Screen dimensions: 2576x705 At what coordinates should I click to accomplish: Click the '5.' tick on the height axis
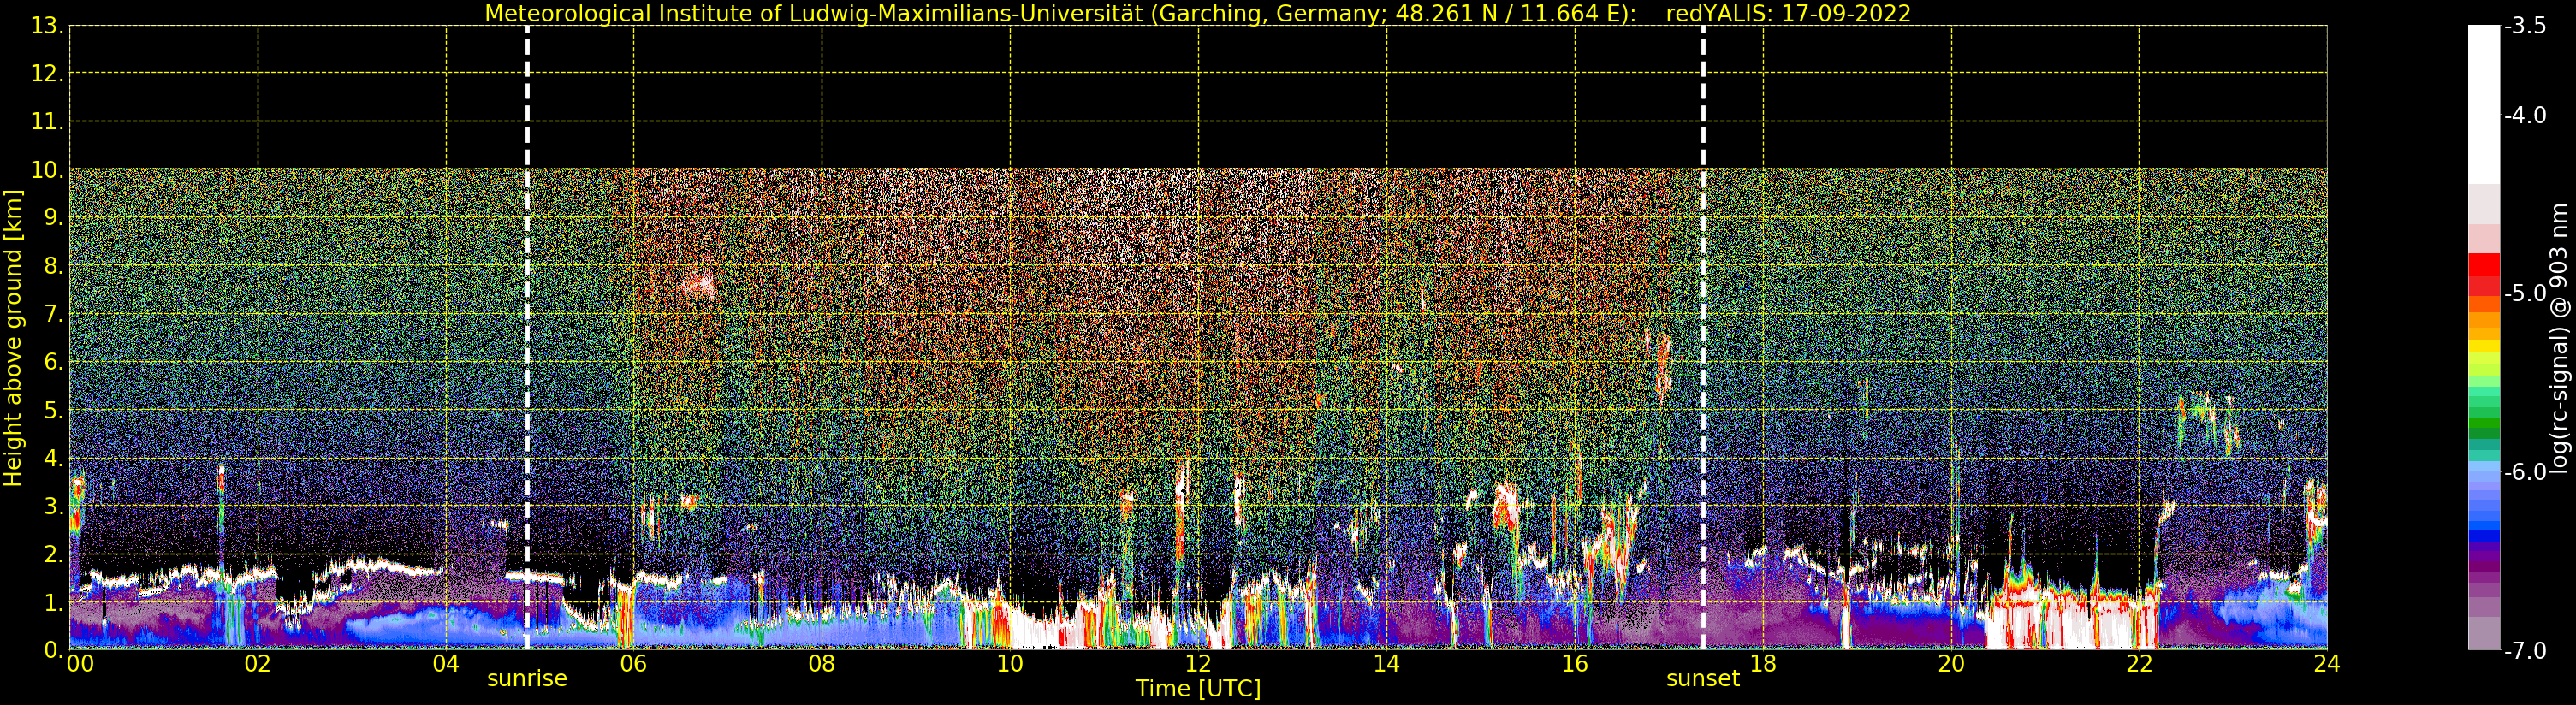click(53, 410)
